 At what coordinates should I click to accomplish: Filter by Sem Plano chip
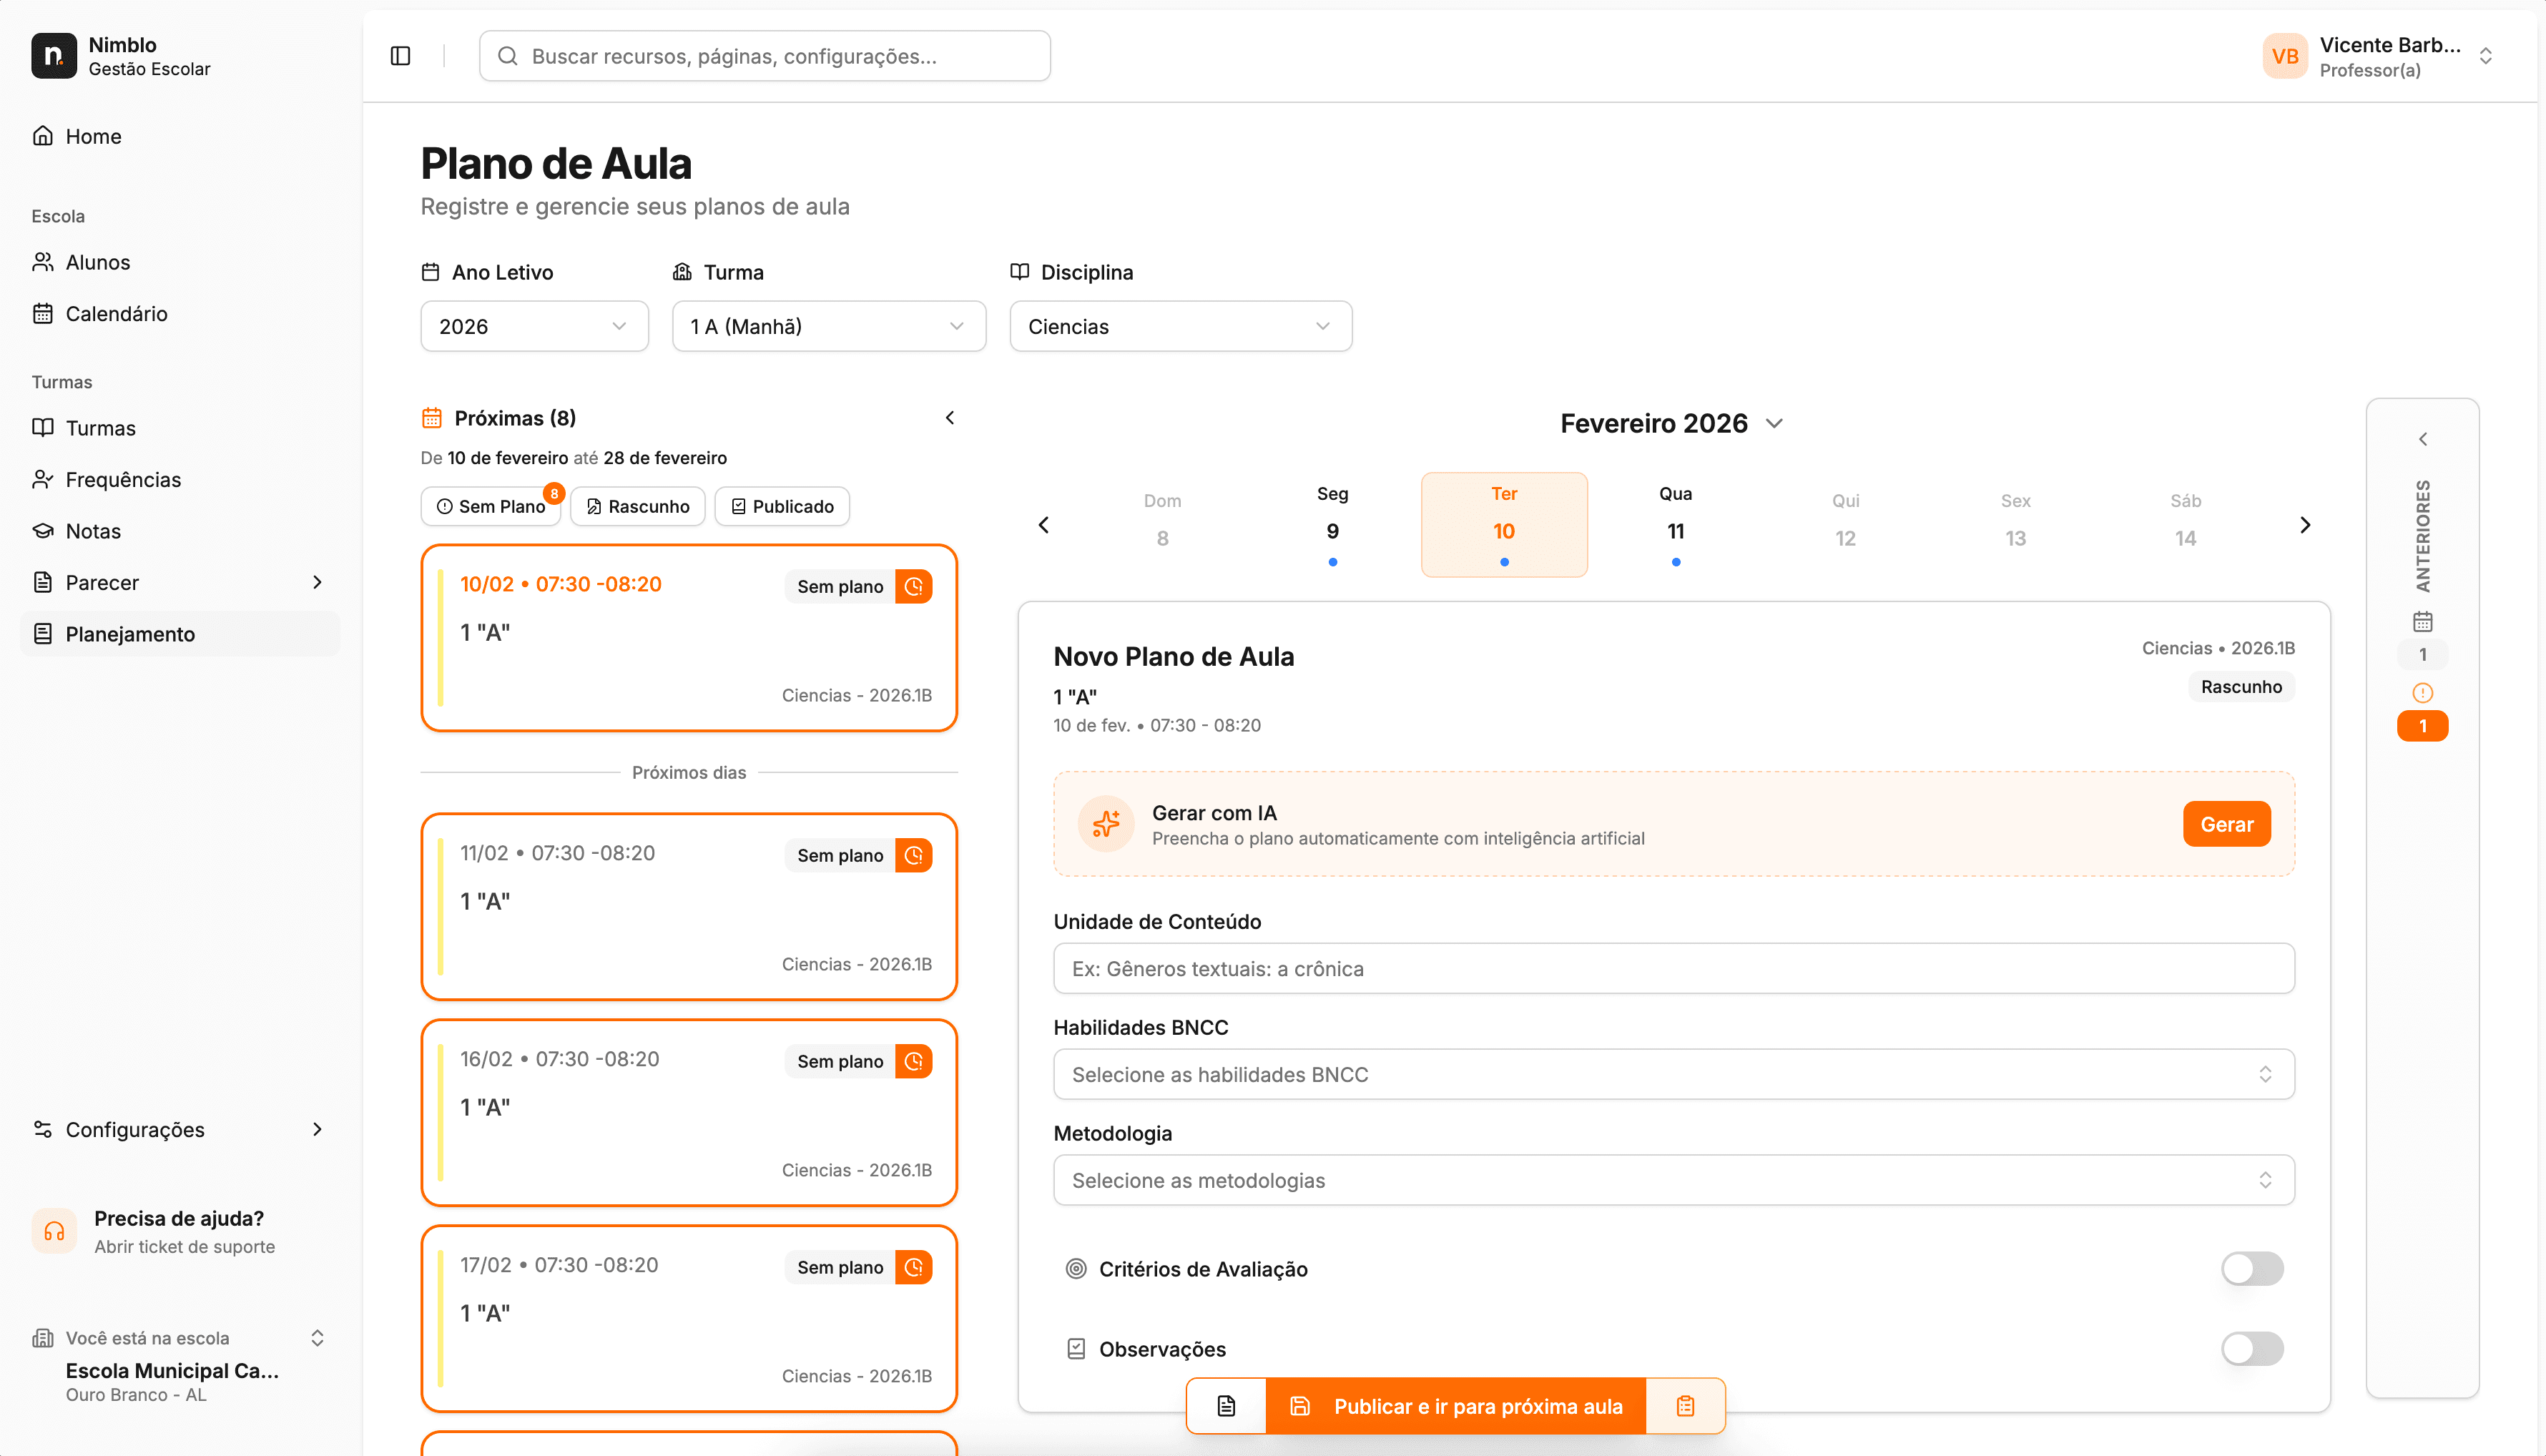490,507
